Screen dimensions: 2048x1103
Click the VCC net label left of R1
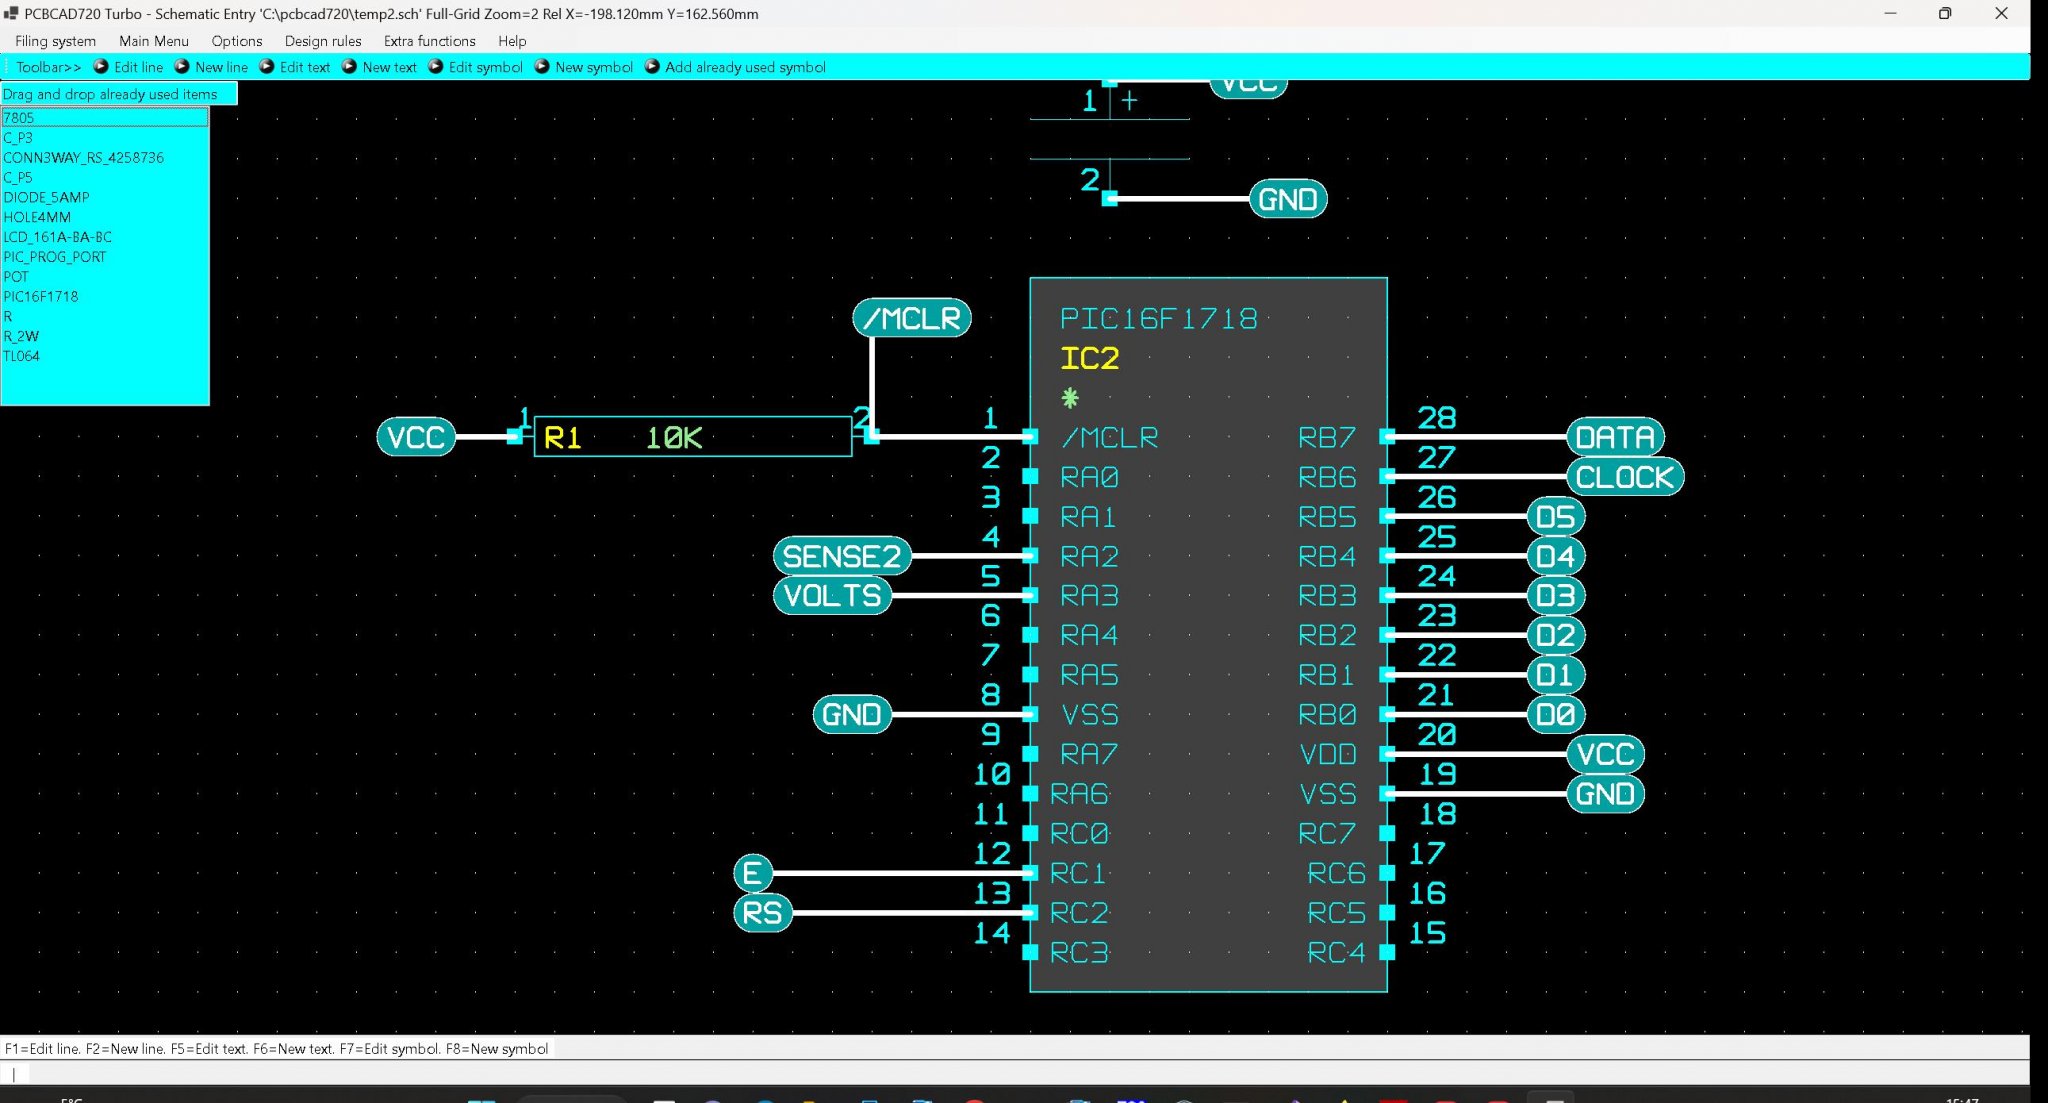tap(416, 437)
